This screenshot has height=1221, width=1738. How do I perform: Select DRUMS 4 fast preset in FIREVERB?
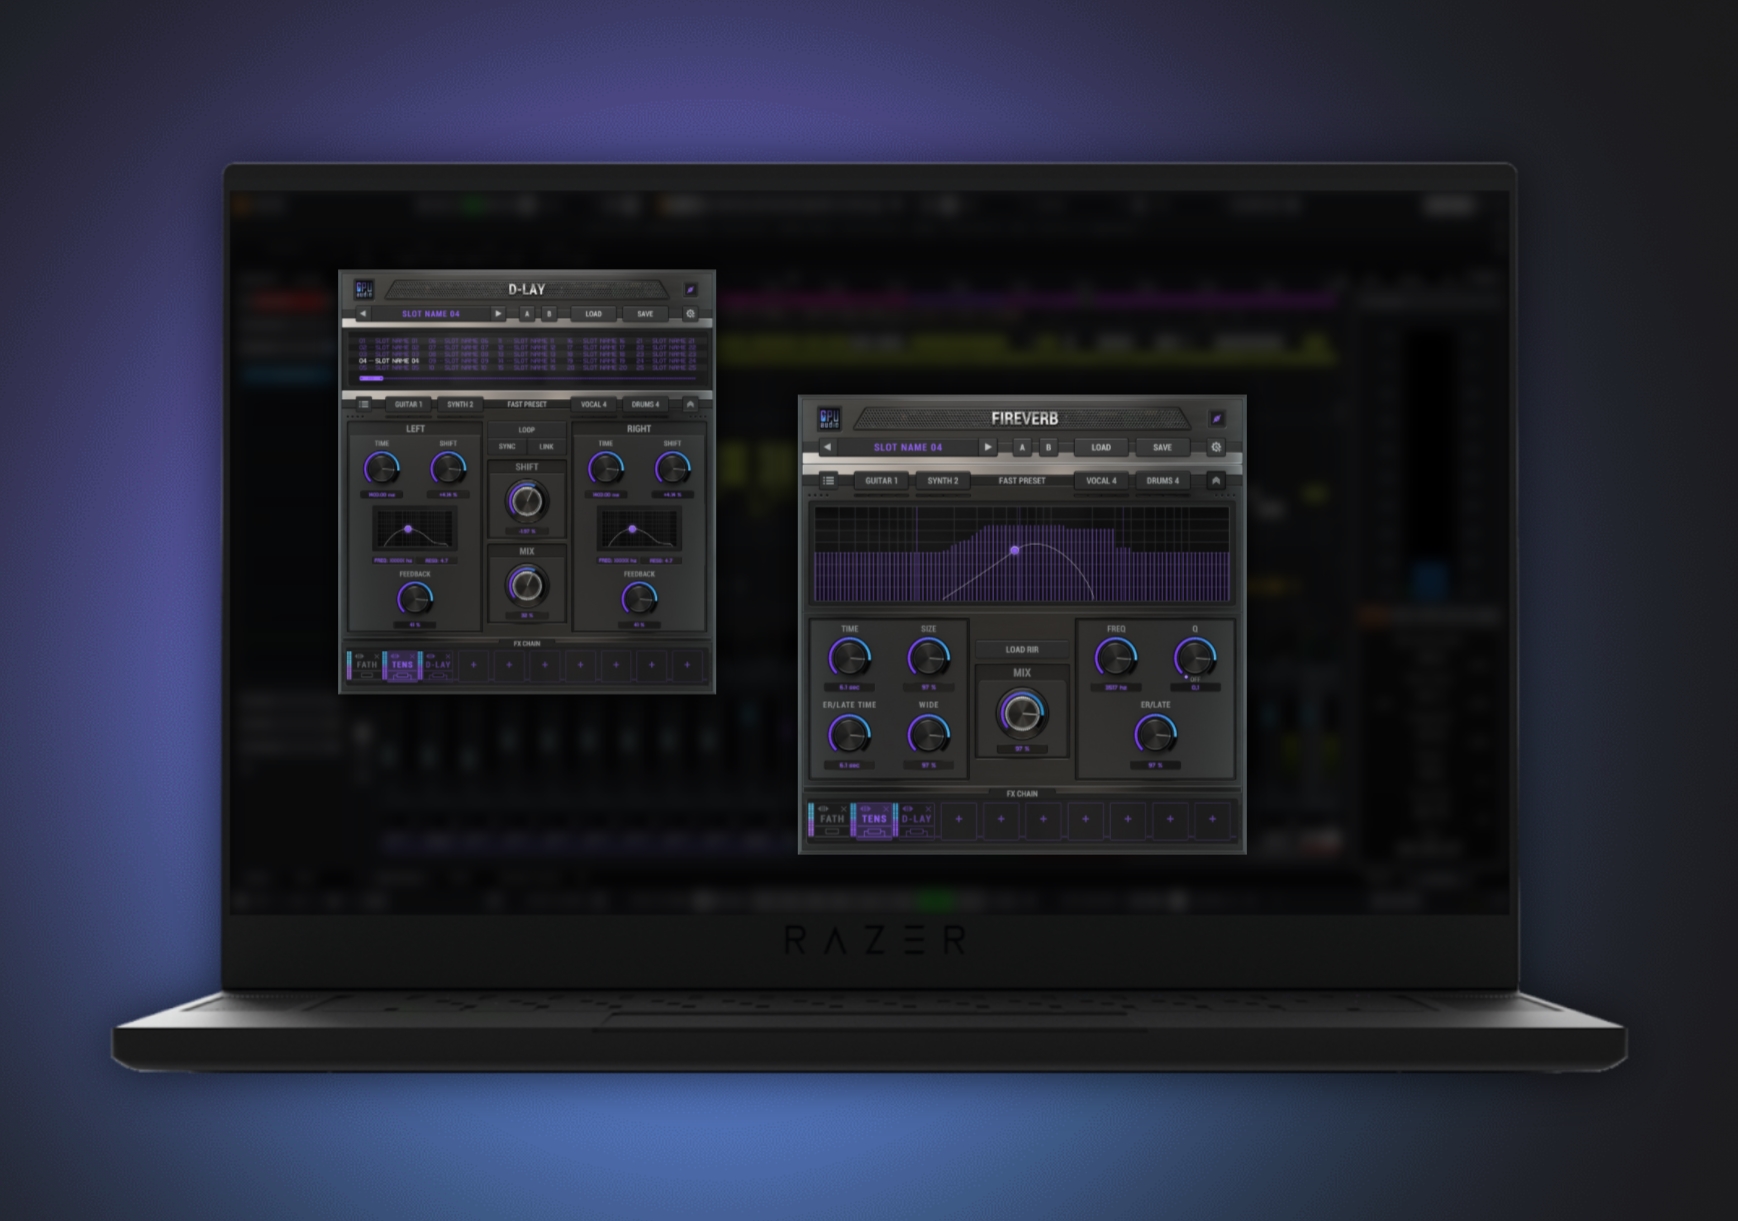pos(1162,481)
